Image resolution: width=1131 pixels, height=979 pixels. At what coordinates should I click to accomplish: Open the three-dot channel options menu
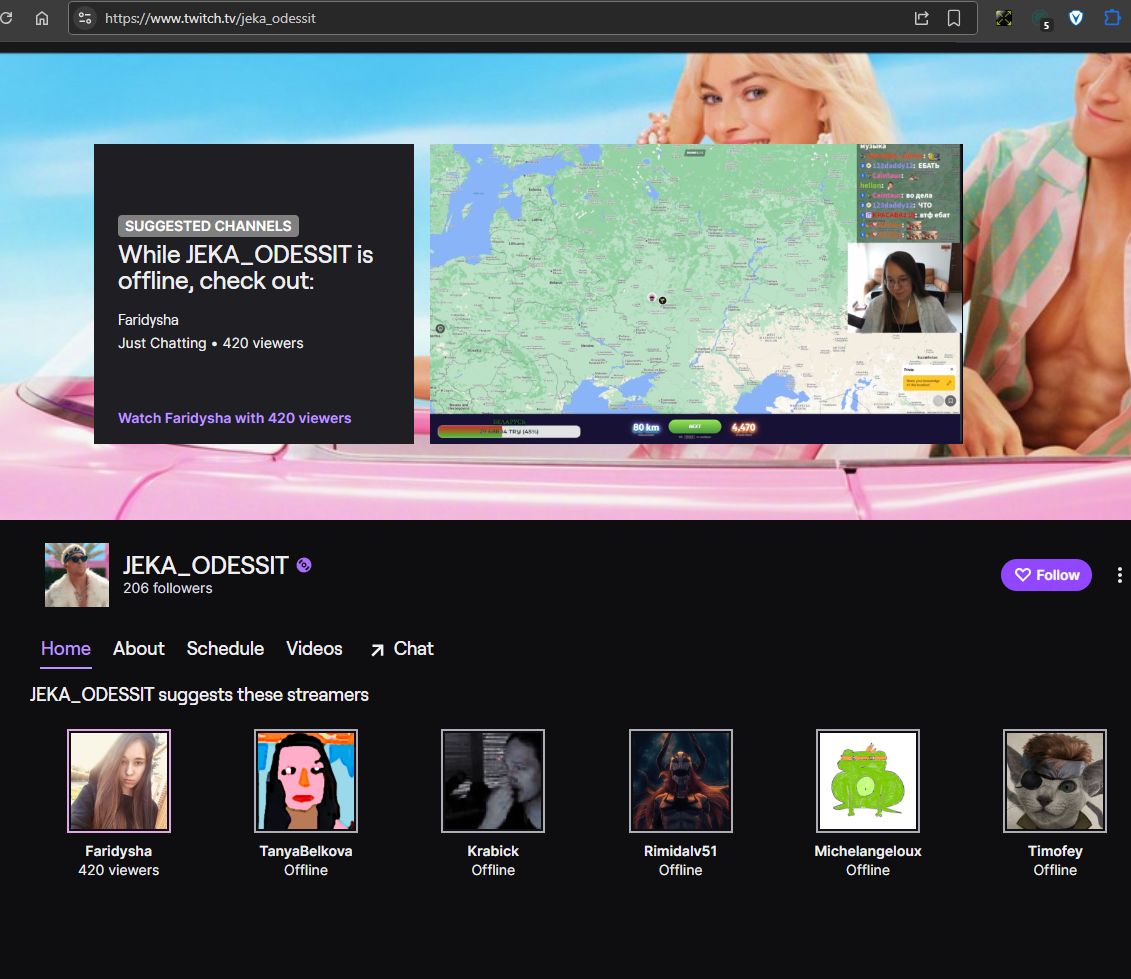(x=1119, y=575)
